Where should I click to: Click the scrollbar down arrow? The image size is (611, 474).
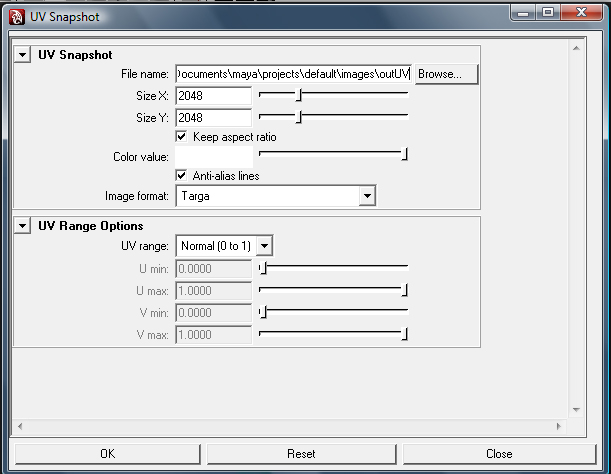tap(576, 410)
